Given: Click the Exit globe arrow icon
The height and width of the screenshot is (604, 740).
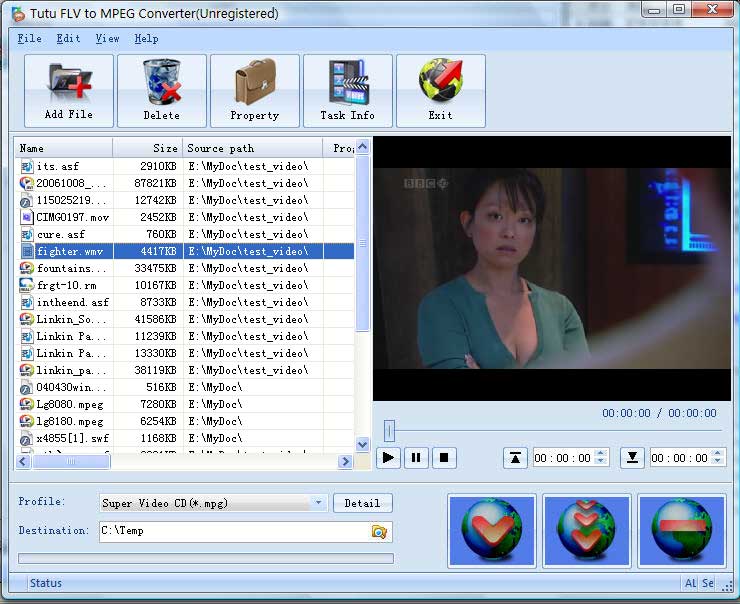Looking at the screenshot, I should point(441,80).
